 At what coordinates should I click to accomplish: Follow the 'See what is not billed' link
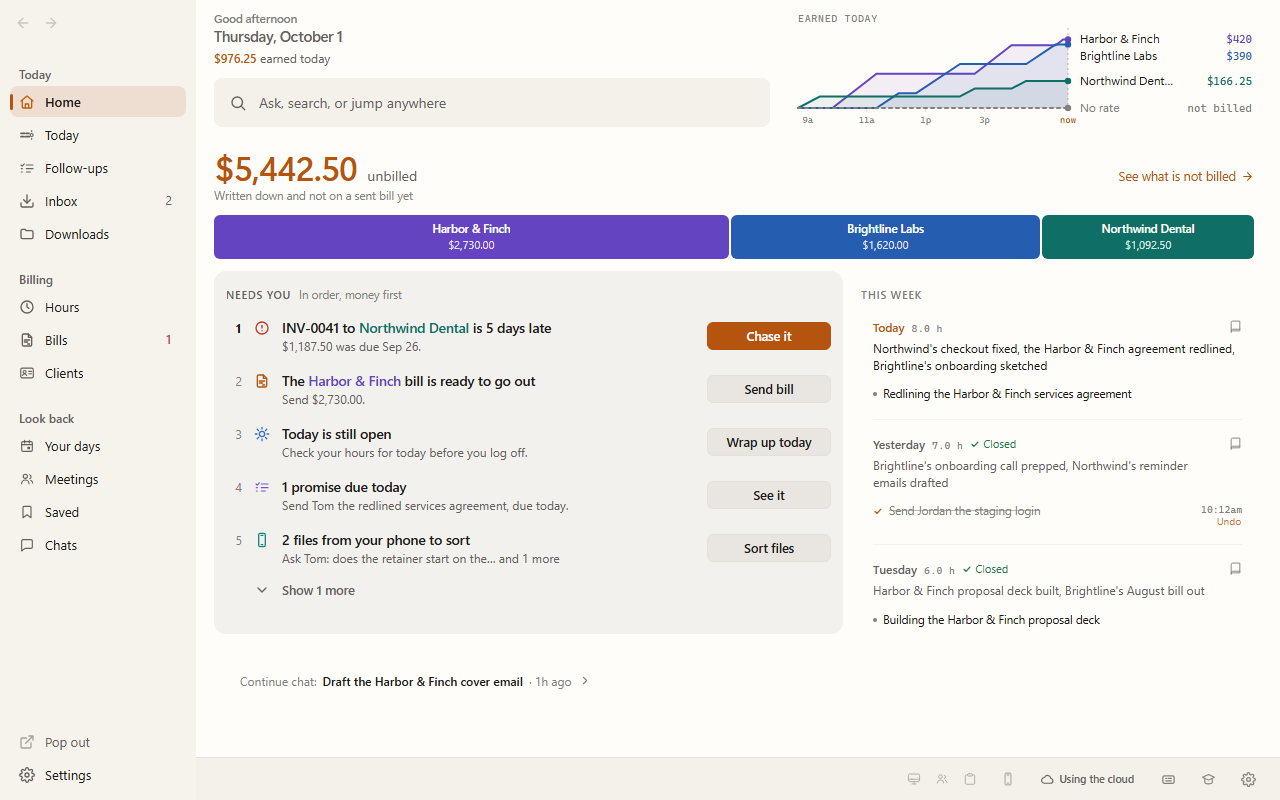[1185, 176]
